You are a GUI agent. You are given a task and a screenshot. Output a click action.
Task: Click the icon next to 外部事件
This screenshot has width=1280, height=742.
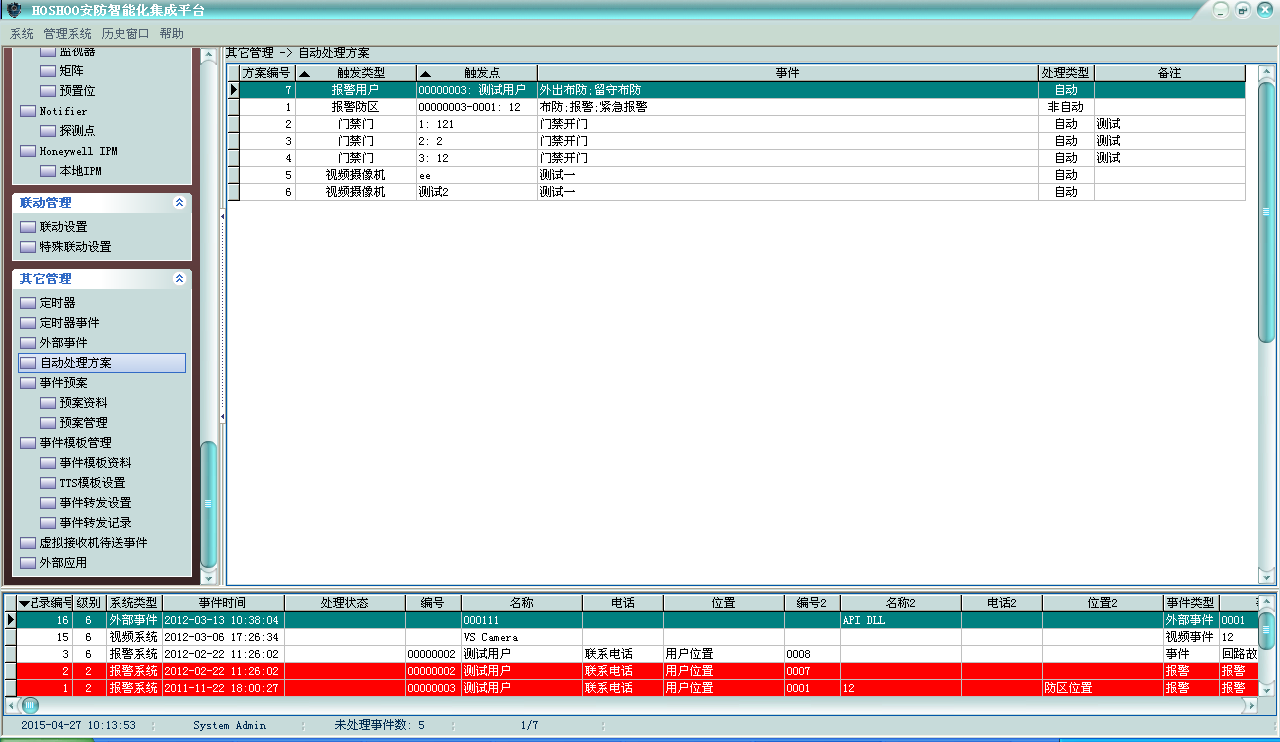tap(28, 343)
